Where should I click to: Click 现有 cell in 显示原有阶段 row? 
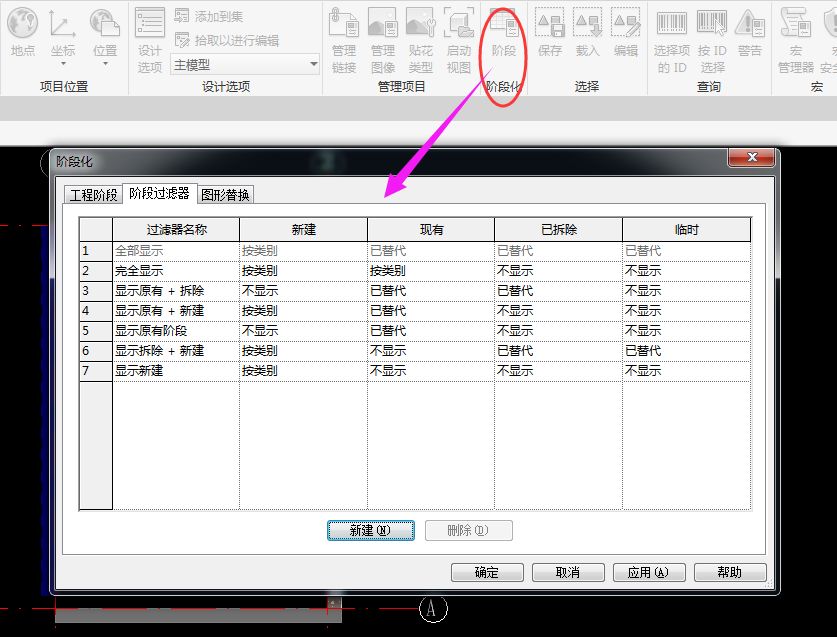(x=431, y=331)
